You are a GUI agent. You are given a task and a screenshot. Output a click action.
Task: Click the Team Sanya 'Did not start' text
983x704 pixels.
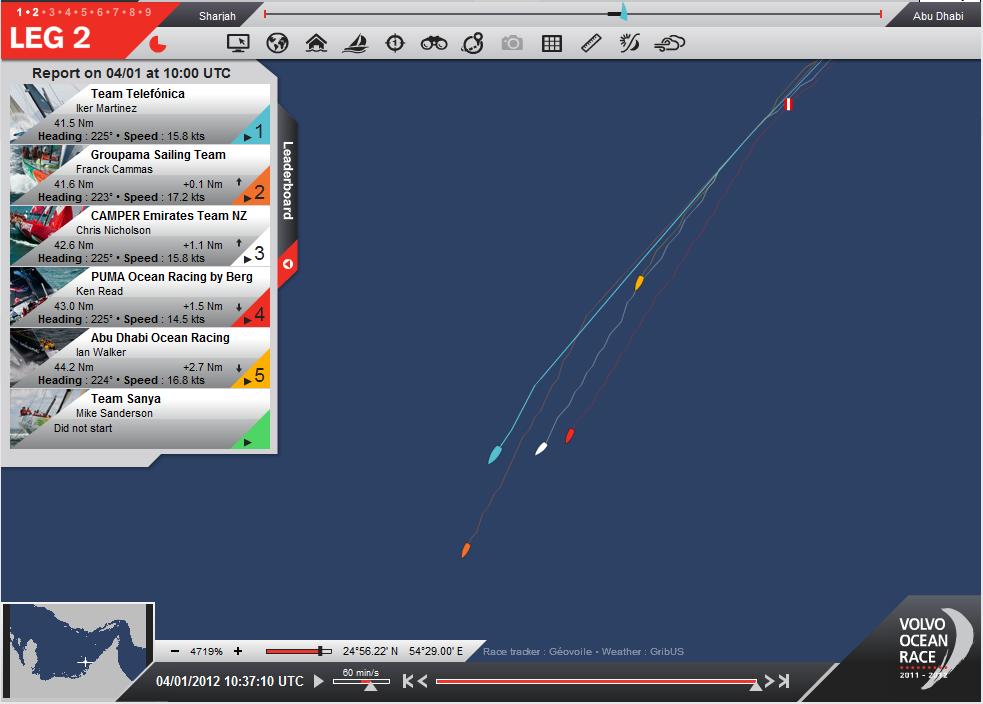pyautogui.click(x=83, y=428)
